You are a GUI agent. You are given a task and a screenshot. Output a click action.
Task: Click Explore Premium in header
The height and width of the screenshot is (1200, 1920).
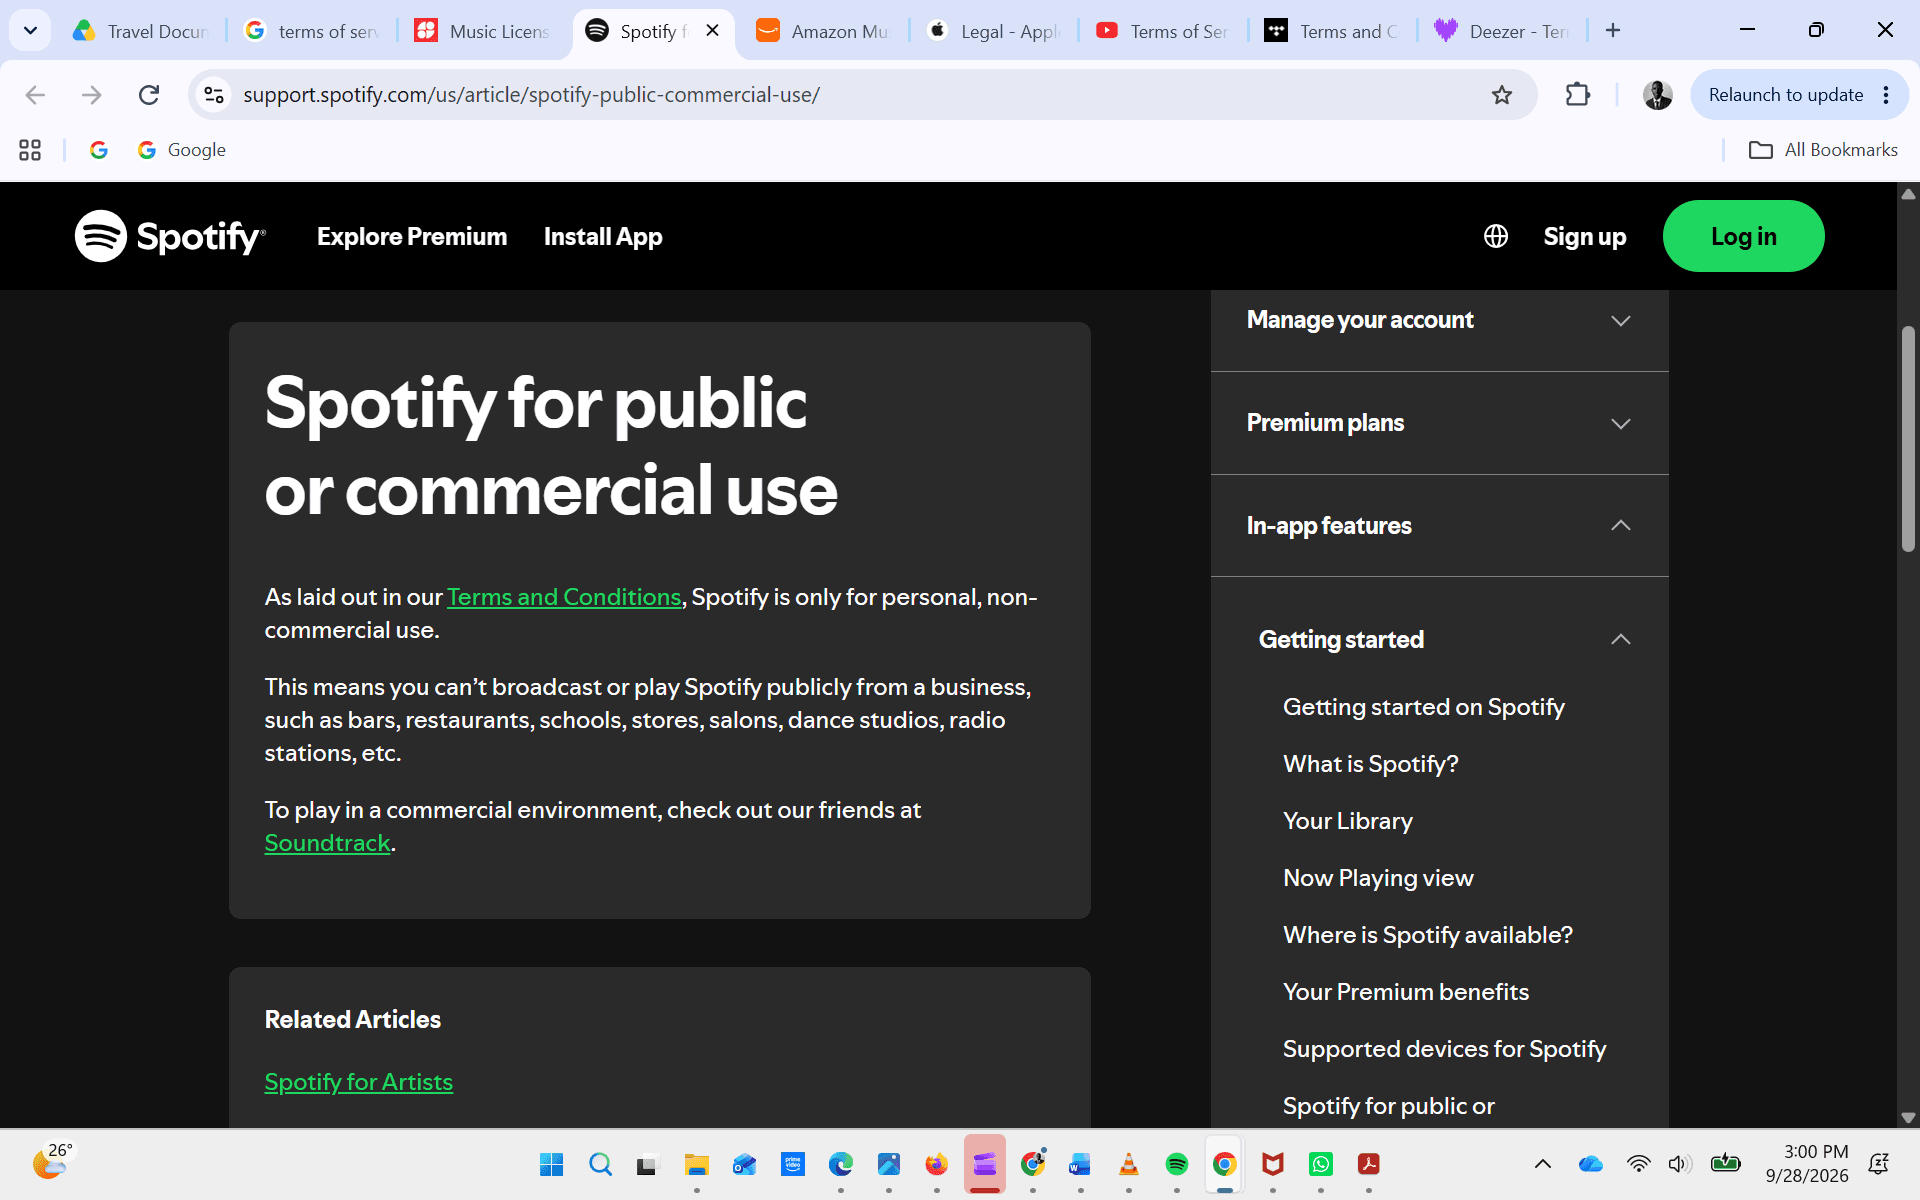(412, 237)
